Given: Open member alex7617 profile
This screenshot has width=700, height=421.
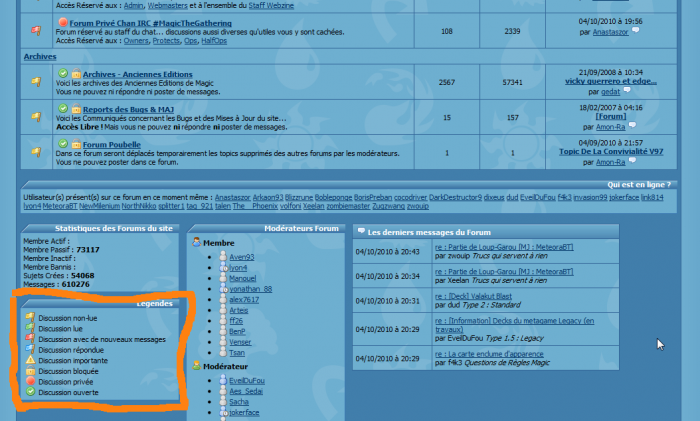Looking at the screenshot, I should (244, 299).
